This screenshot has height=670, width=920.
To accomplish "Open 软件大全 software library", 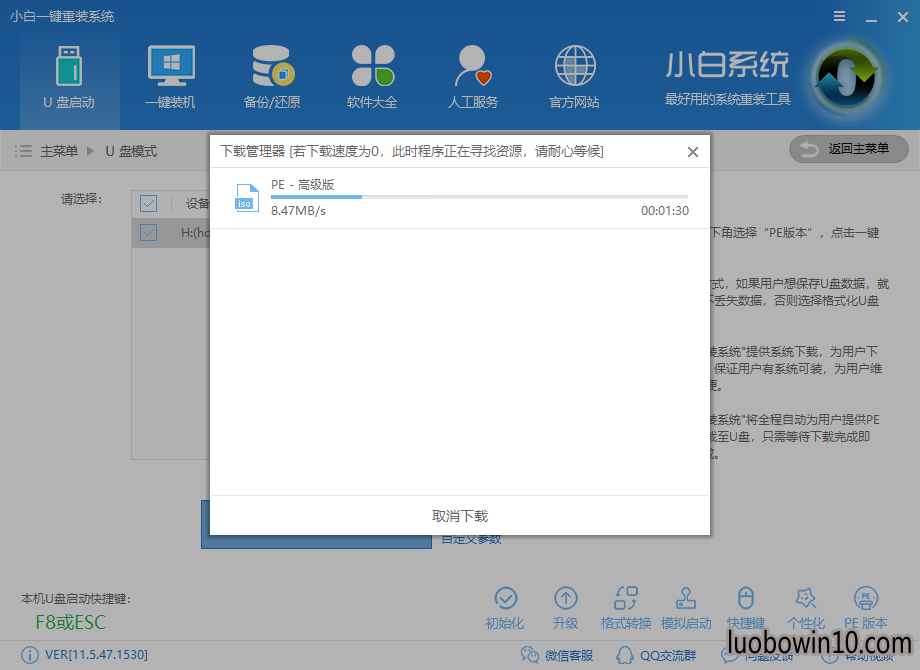I will click(x=372, y=78).
